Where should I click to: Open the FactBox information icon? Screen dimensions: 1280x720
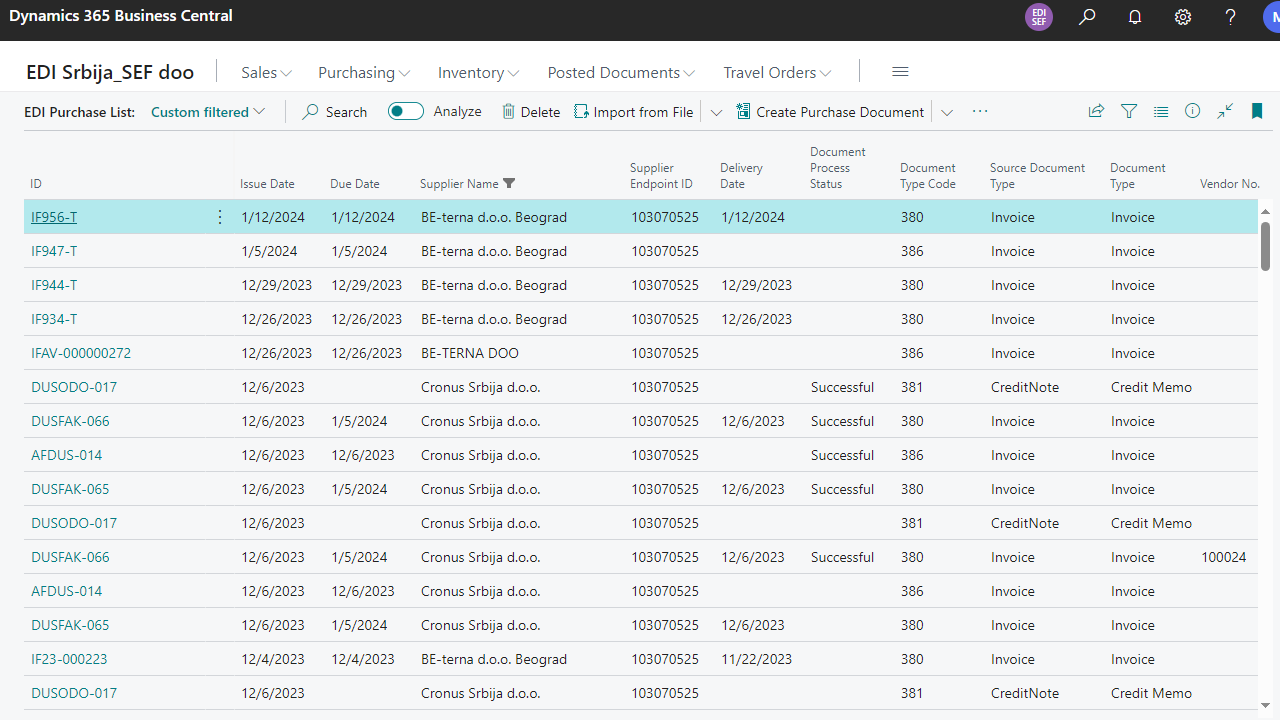(1192, 112)
